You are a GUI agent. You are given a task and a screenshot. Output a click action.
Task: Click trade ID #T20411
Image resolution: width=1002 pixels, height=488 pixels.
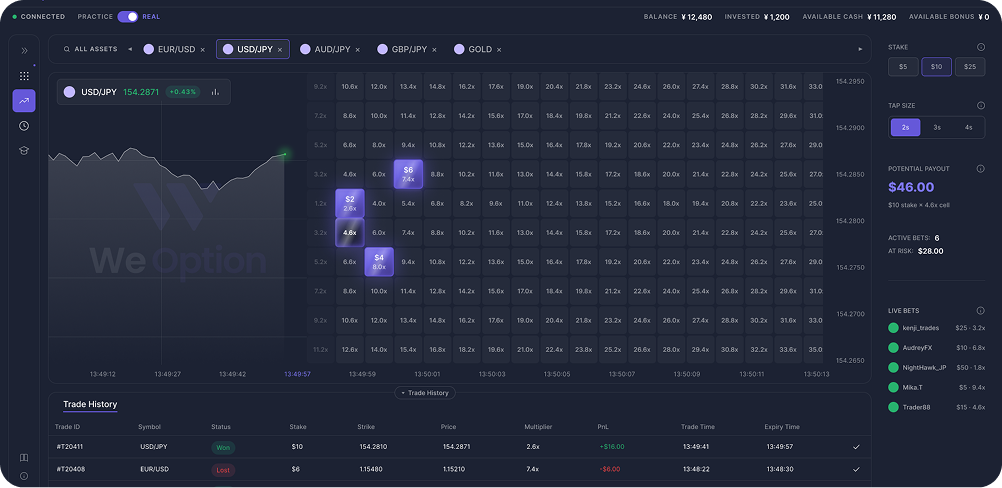(70, 447)
